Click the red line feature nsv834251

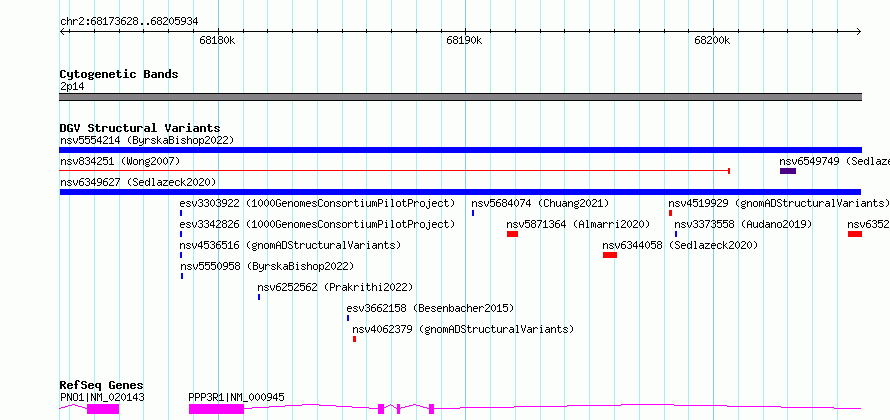click(394, 170)
